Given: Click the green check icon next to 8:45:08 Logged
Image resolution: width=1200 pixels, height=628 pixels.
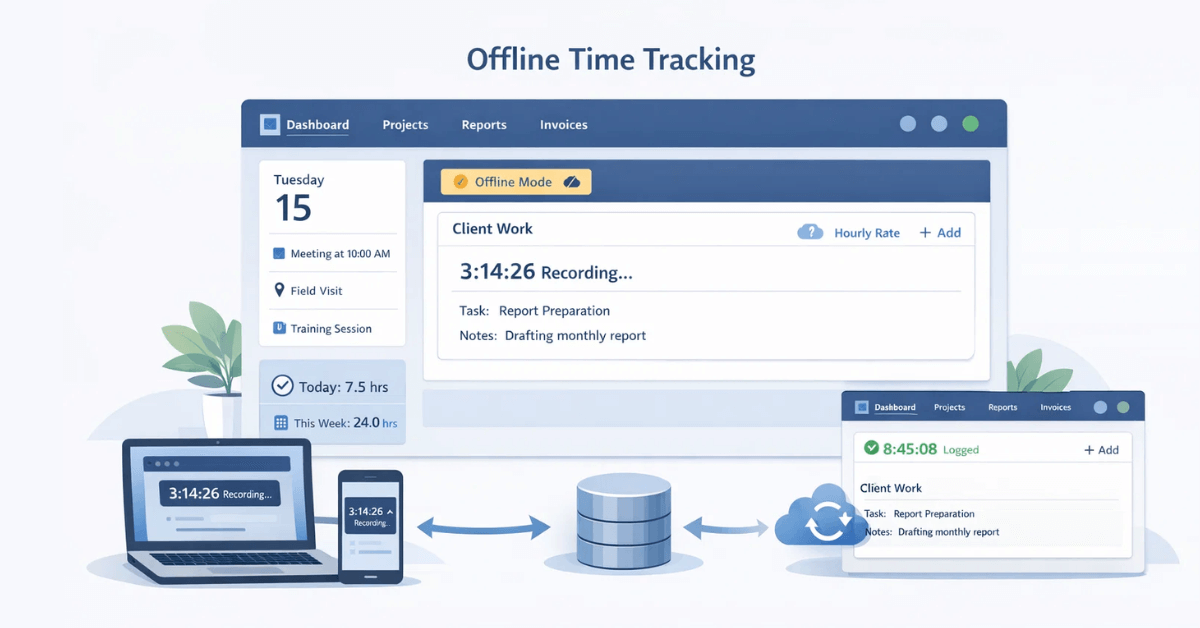Looking at the screenshot, I should click(x=872, y=450).
